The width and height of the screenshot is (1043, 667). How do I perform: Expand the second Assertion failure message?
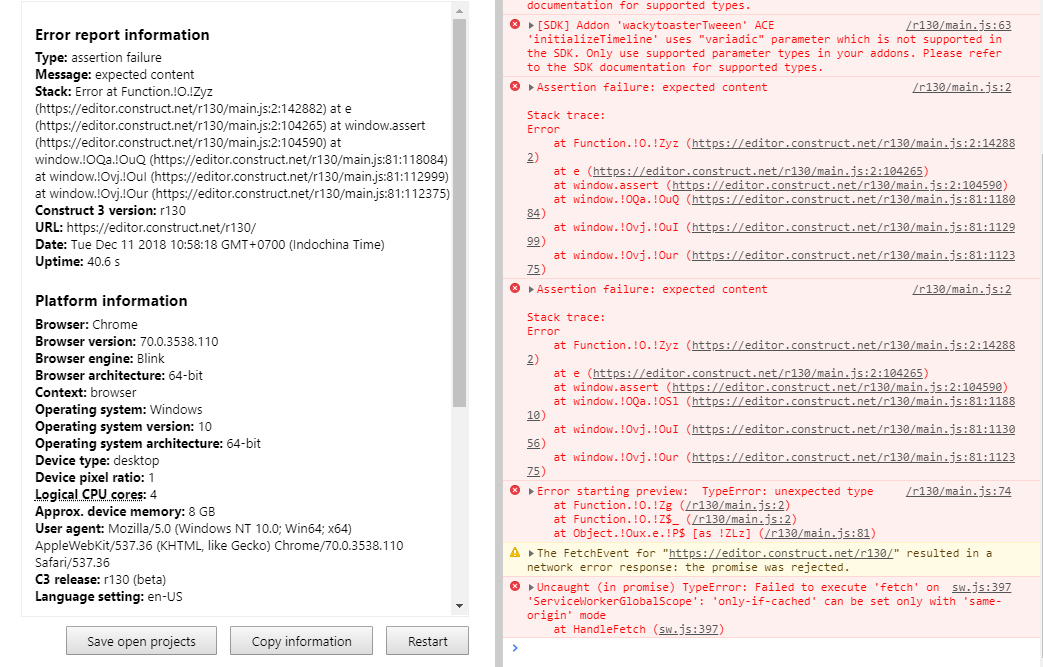(x=531, y=289)
